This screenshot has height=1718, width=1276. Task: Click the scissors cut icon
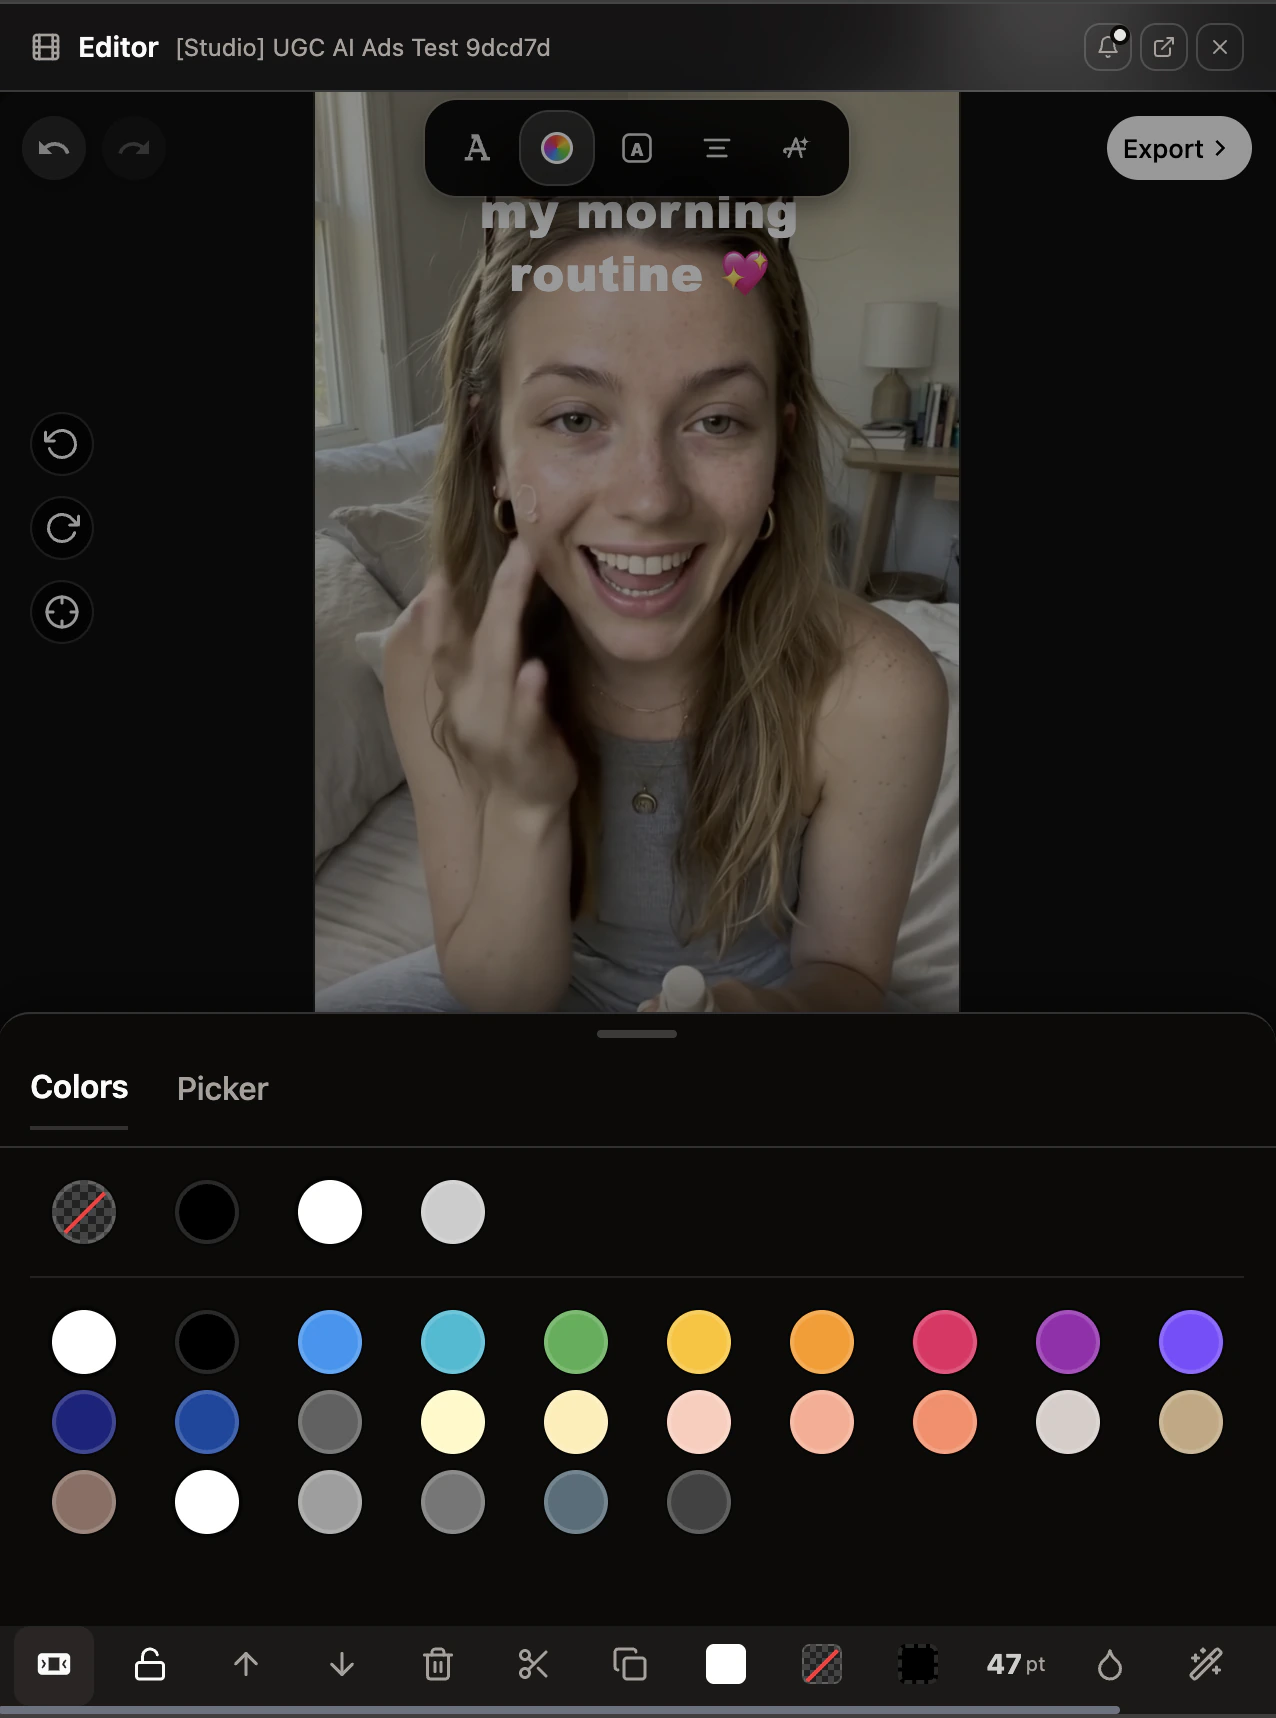[x=534, y=1664]
